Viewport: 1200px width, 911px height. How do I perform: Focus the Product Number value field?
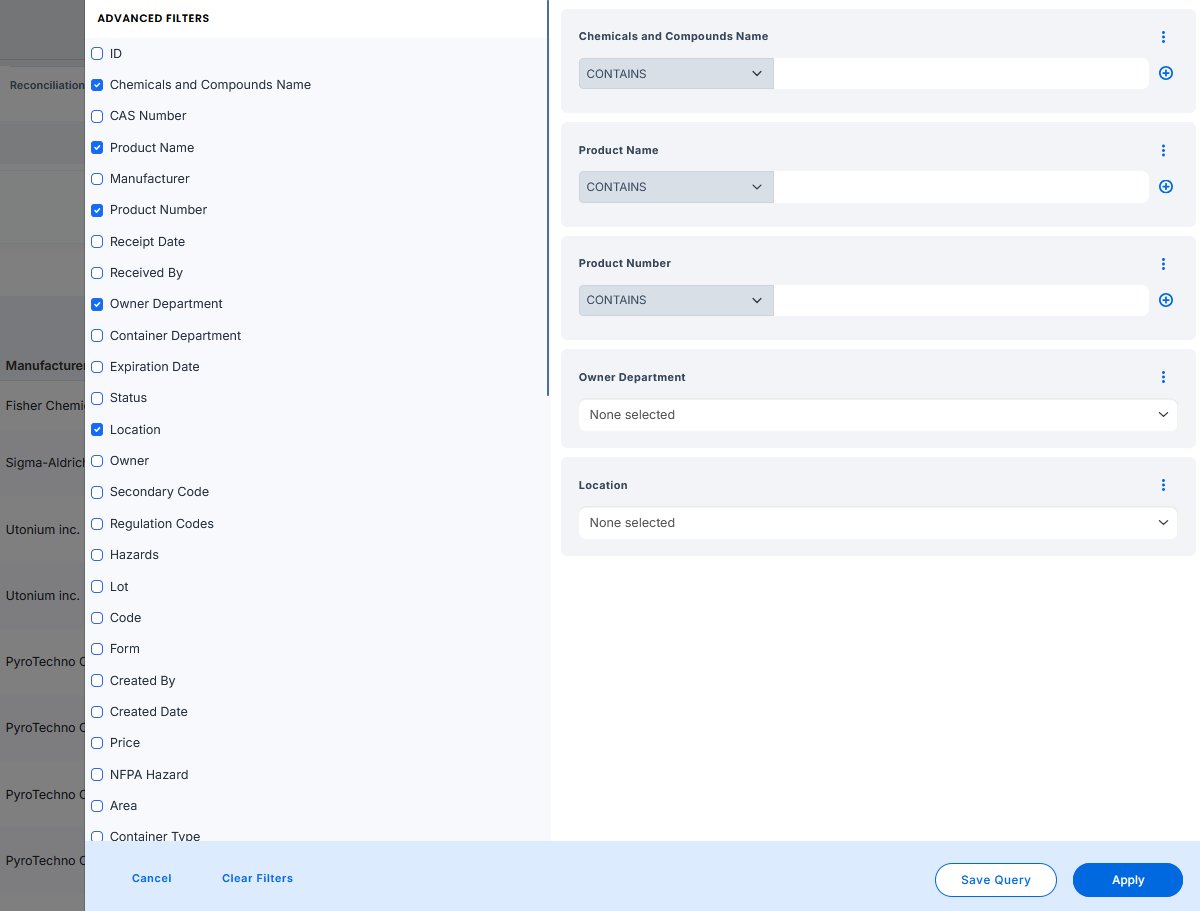[x=961, y=300]
